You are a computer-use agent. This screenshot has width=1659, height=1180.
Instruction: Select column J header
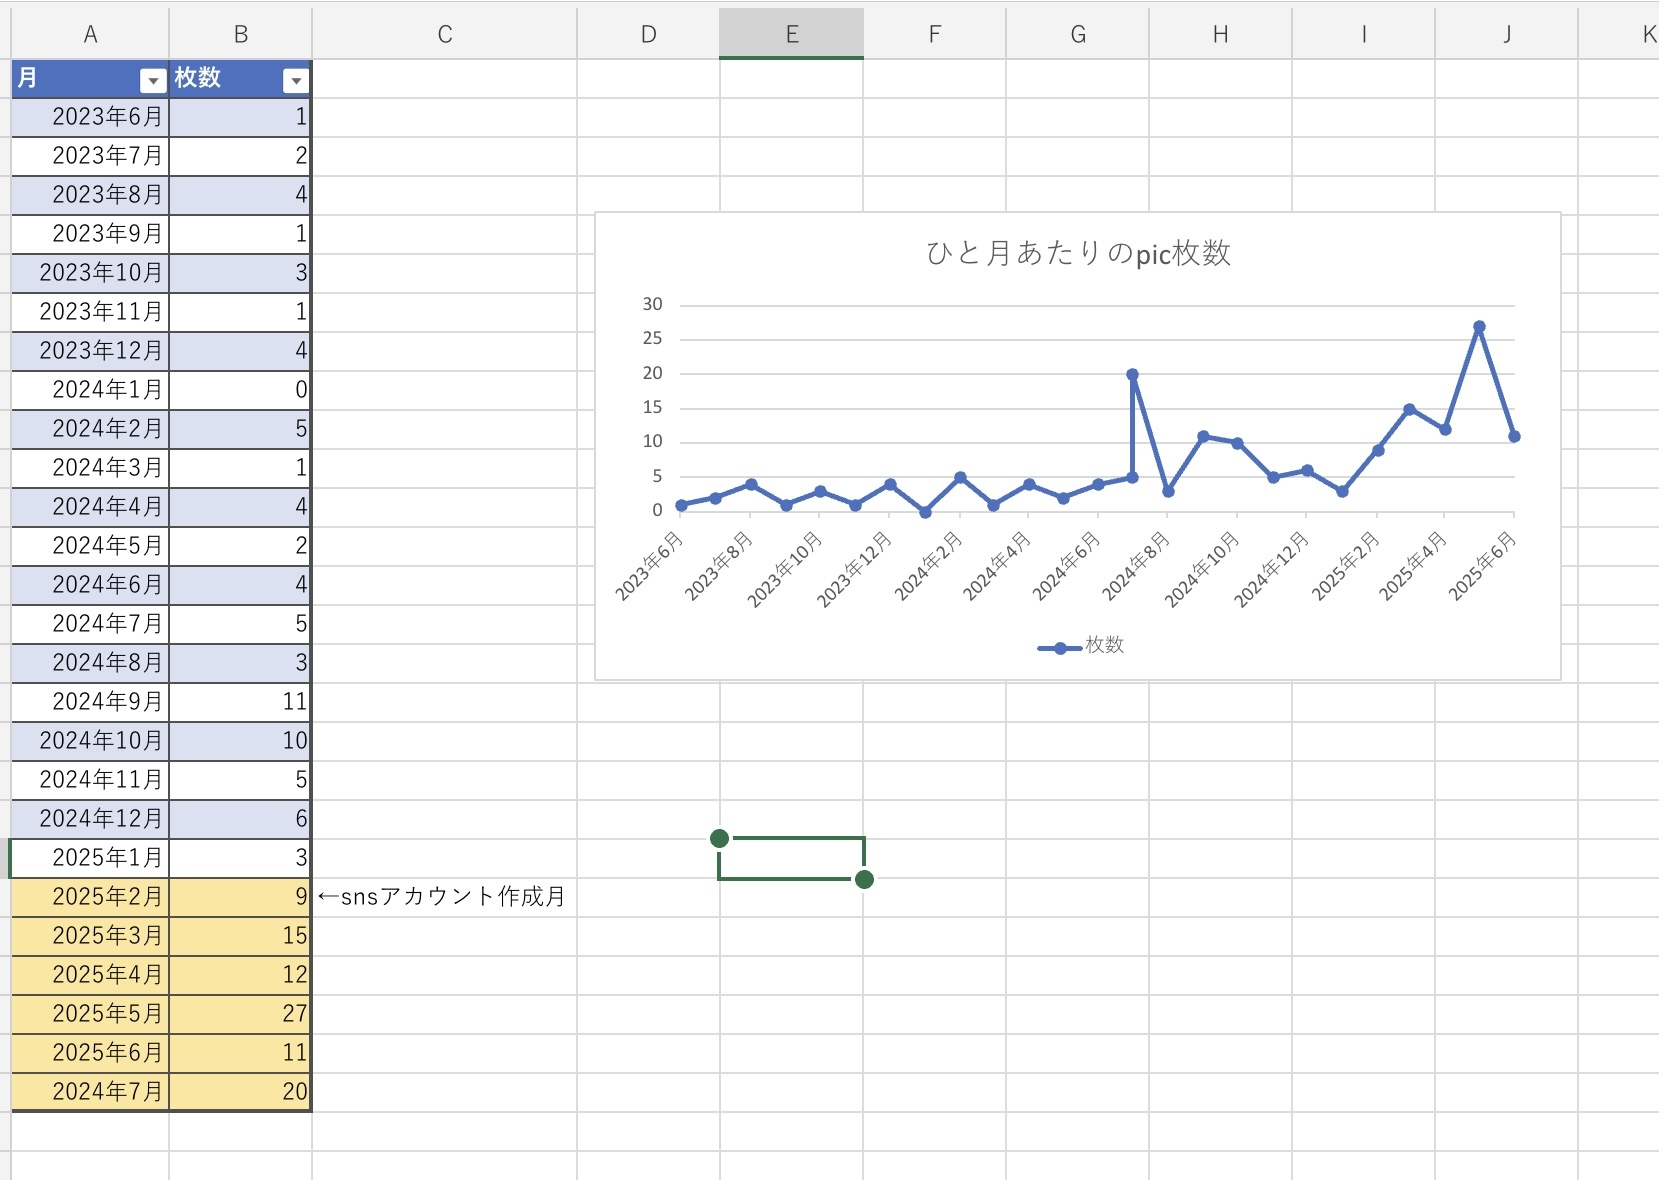click(x=1507, y=35)
